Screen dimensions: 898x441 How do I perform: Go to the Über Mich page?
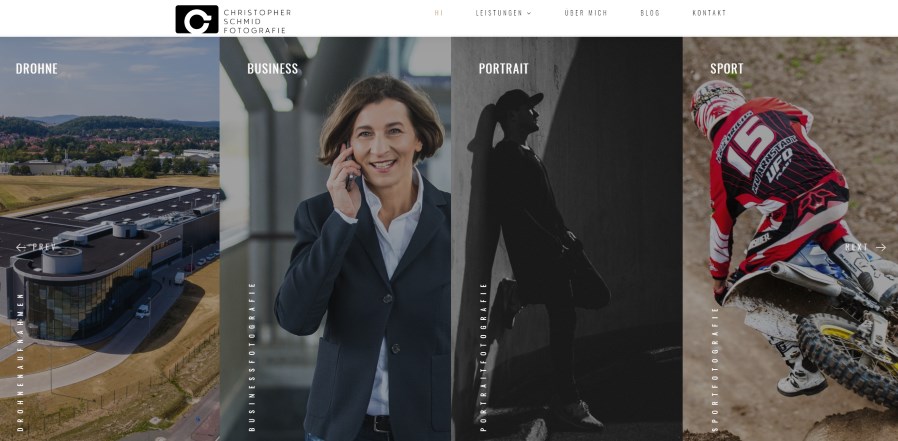(x=585, y=13)
